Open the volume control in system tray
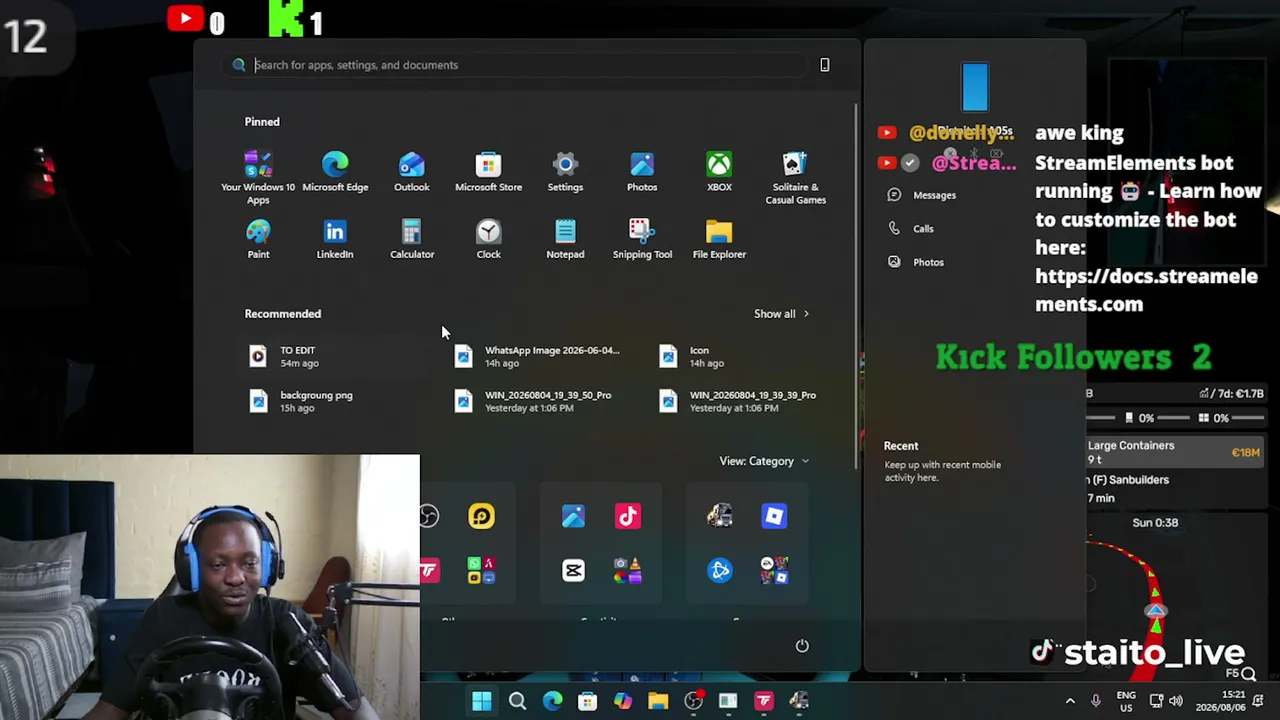 pos(1175,701)
